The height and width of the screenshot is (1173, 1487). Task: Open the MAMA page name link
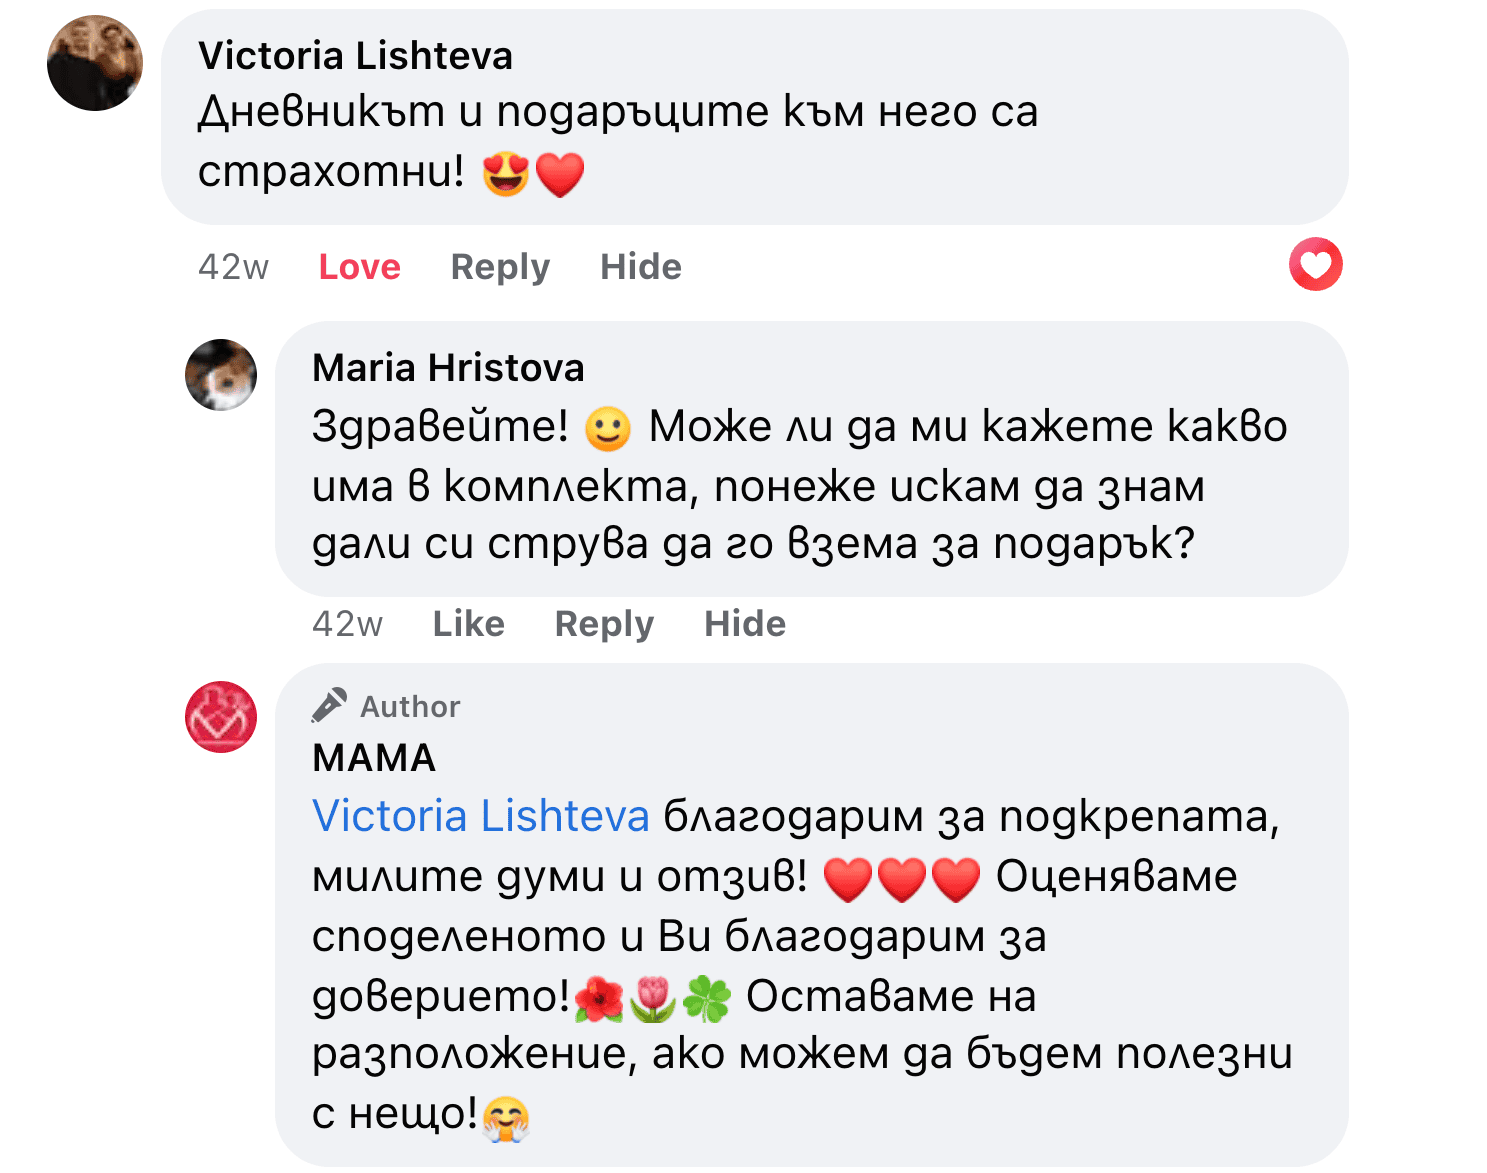(x=374, y=758)
